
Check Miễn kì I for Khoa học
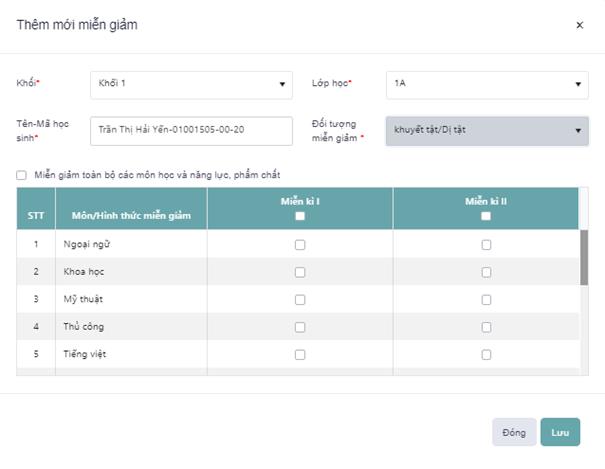pos(299,272)
